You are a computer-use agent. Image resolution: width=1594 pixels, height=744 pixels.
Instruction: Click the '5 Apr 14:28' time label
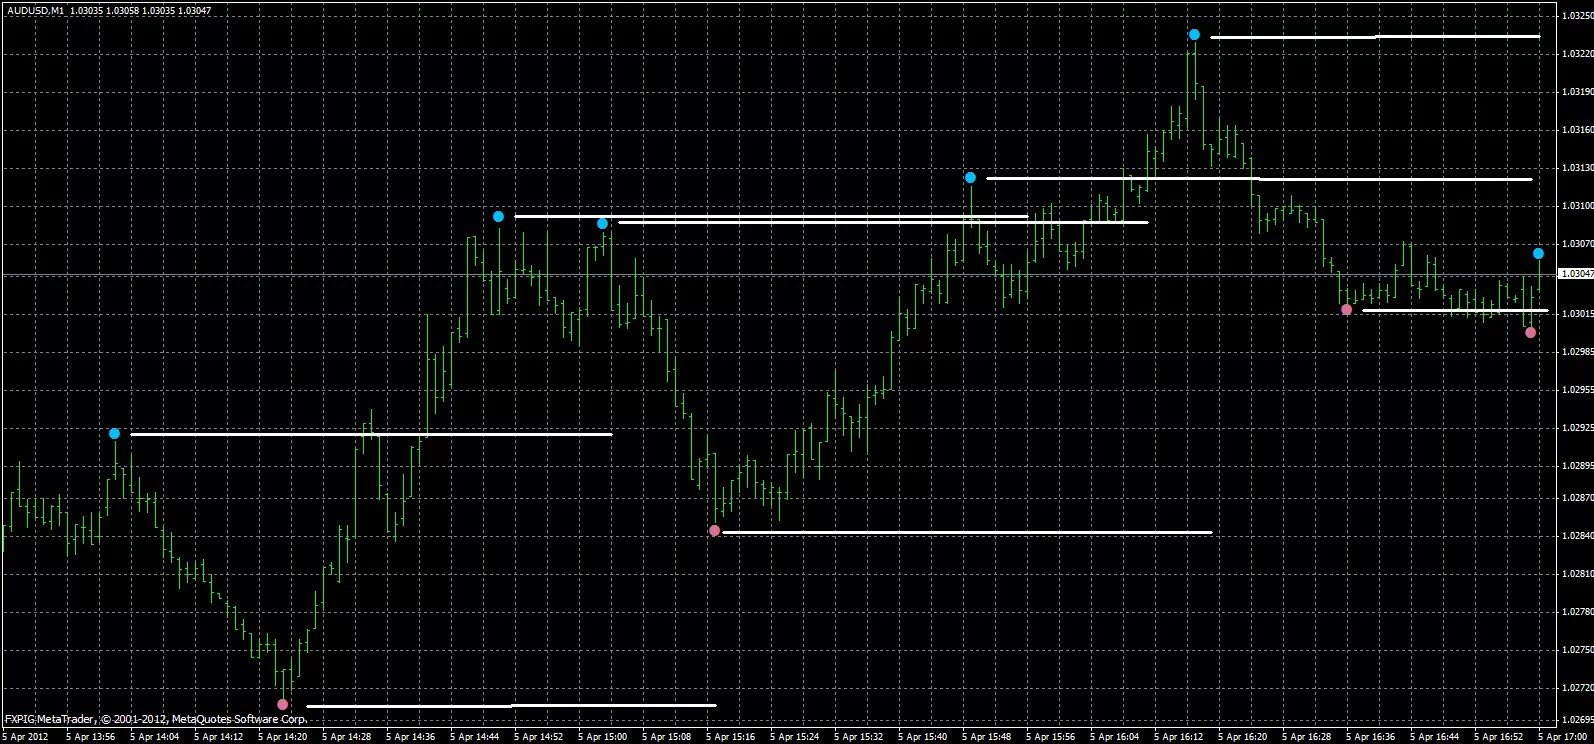click(x=348, y=737)
